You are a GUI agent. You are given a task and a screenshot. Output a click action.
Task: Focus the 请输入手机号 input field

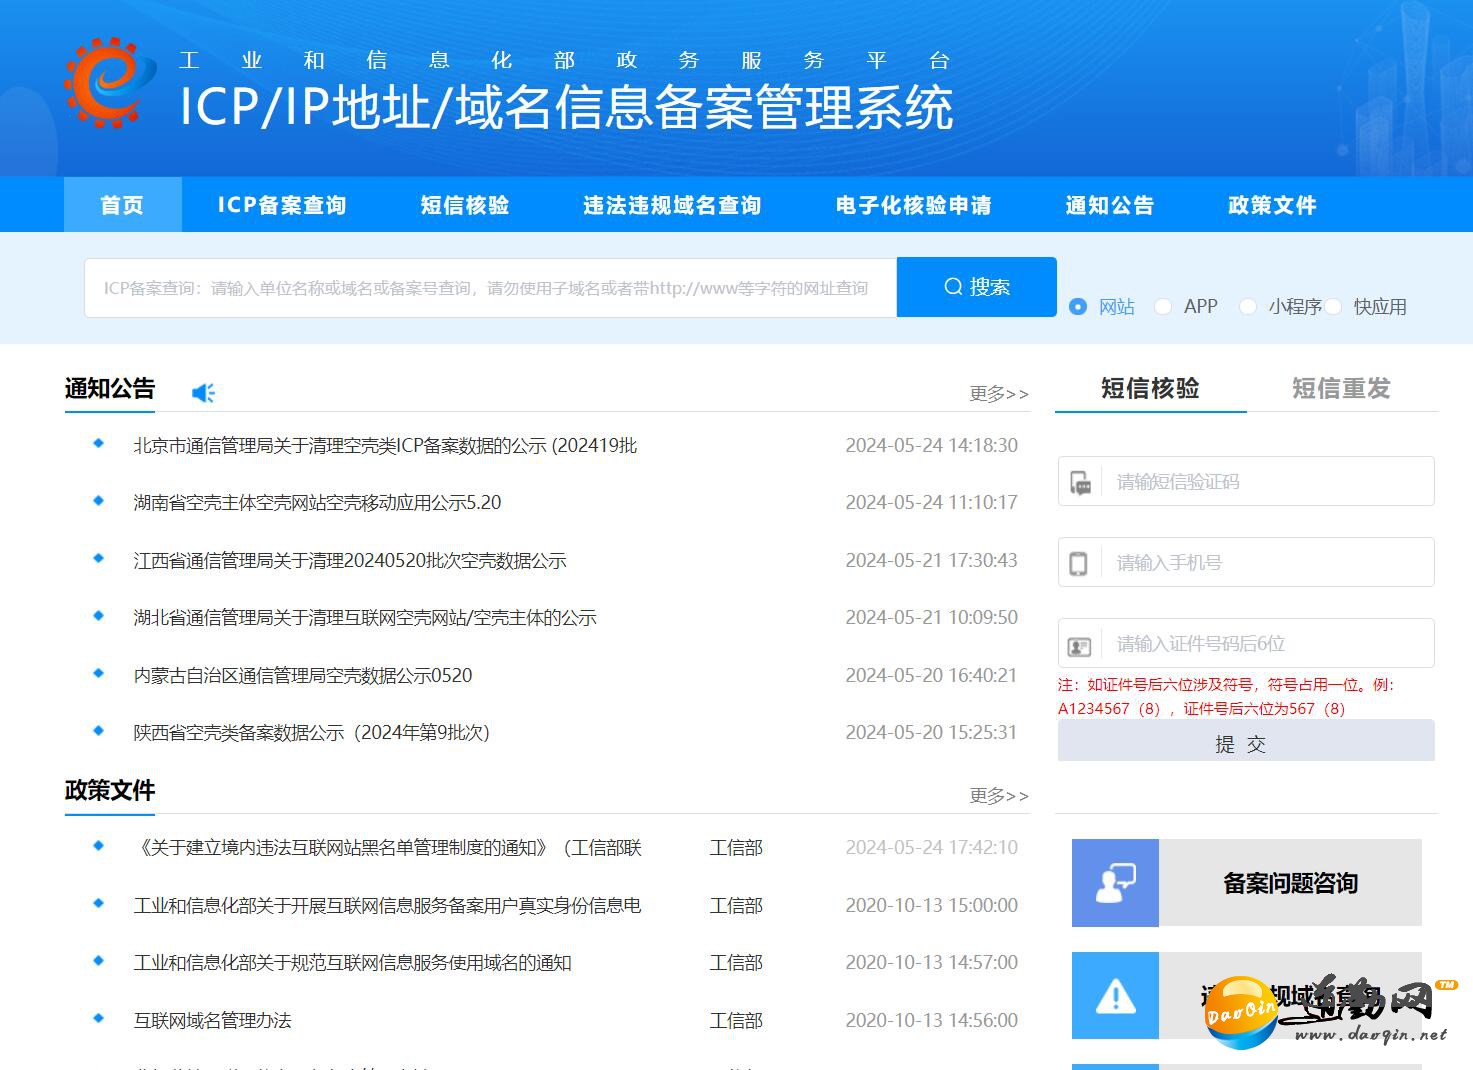[1246, 562]
